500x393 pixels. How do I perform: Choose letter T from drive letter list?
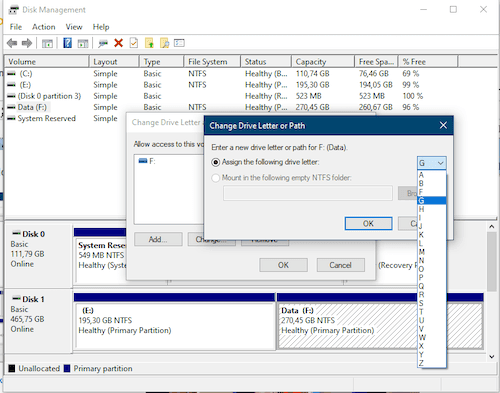click(432, 312)
